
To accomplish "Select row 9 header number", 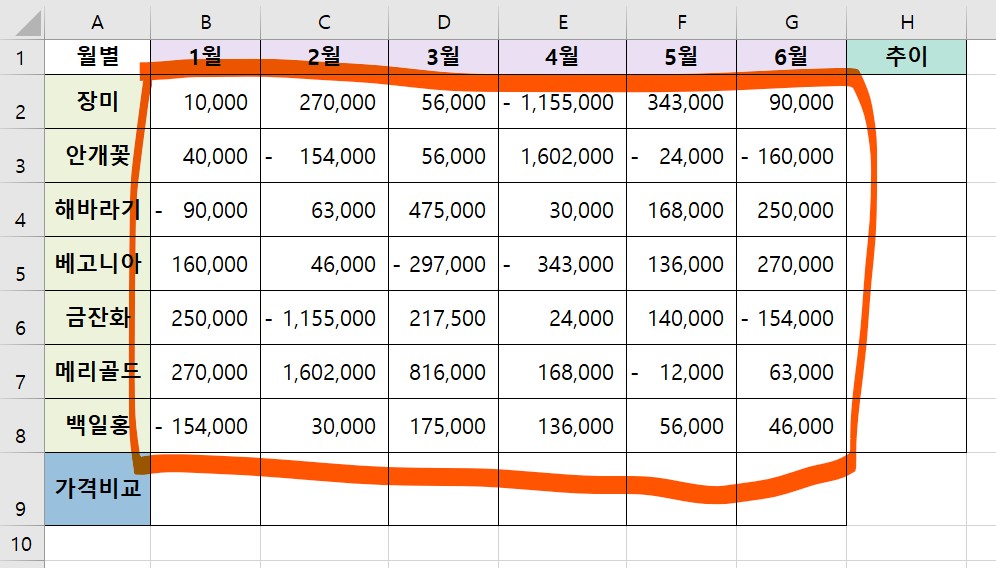I will click(x=22, y=489).
